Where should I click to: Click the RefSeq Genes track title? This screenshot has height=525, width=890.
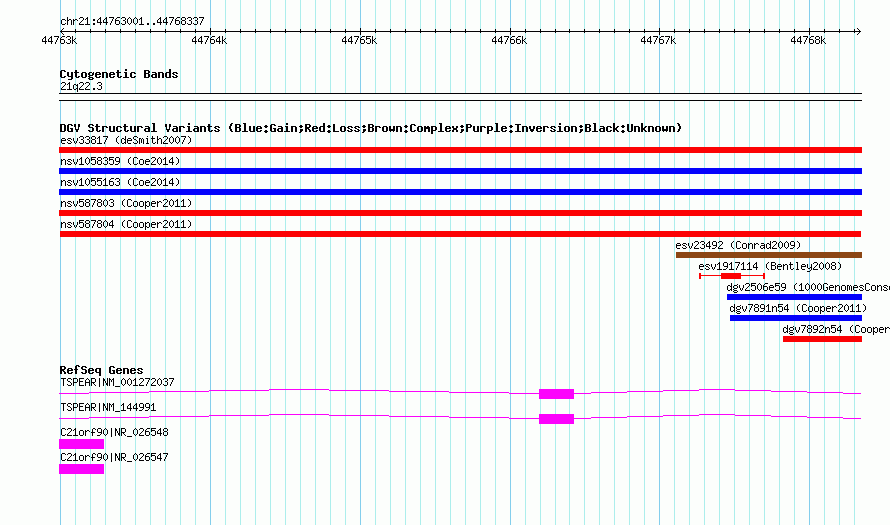pyautogui.click(x=101, y=370)
